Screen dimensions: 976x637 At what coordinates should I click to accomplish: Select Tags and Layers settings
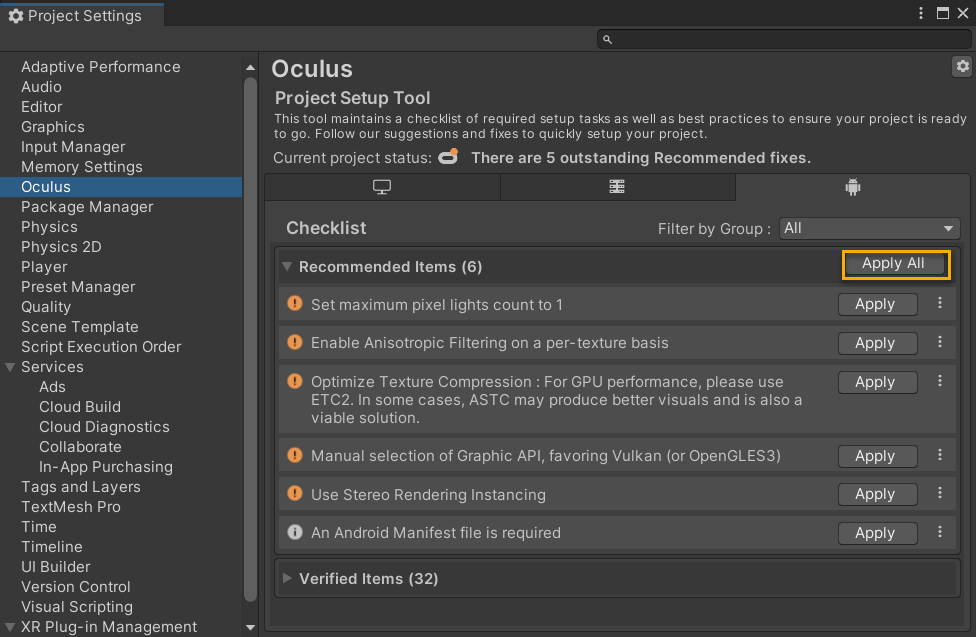tap(81, 486)
